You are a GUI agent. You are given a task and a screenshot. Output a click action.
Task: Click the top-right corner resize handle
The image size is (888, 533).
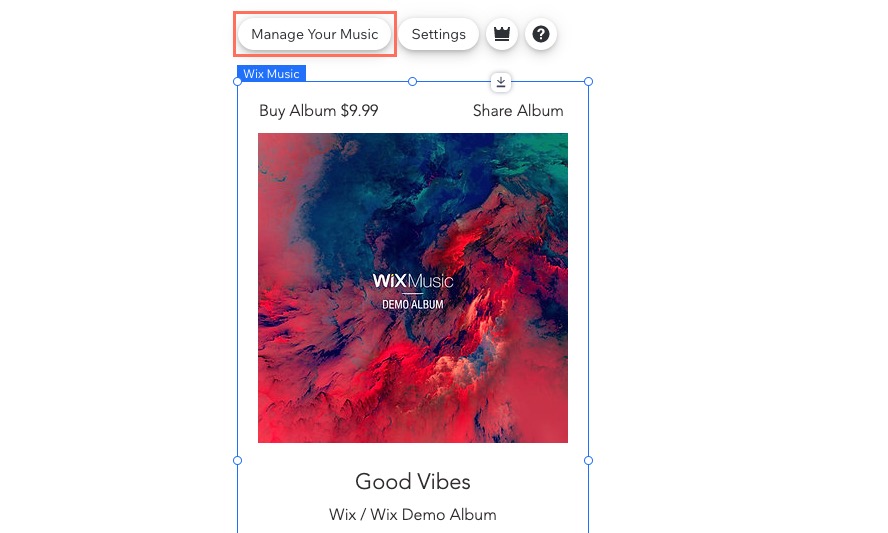[x=588, y=82]
